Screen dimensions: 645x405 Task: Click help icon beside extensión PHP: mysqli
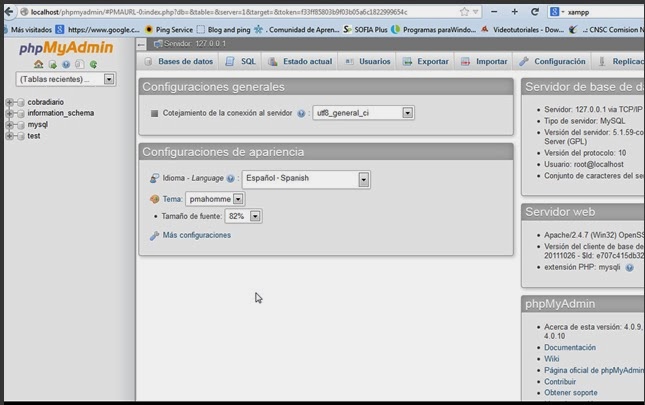pos(629,268)
